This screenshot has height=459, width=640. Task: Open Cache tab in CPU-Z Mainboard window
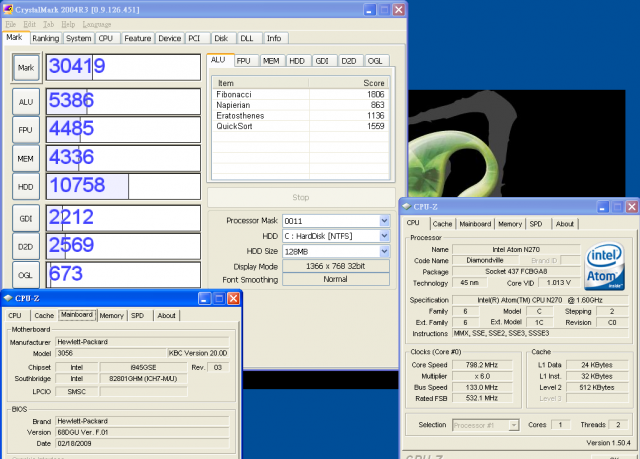(44, 316)
